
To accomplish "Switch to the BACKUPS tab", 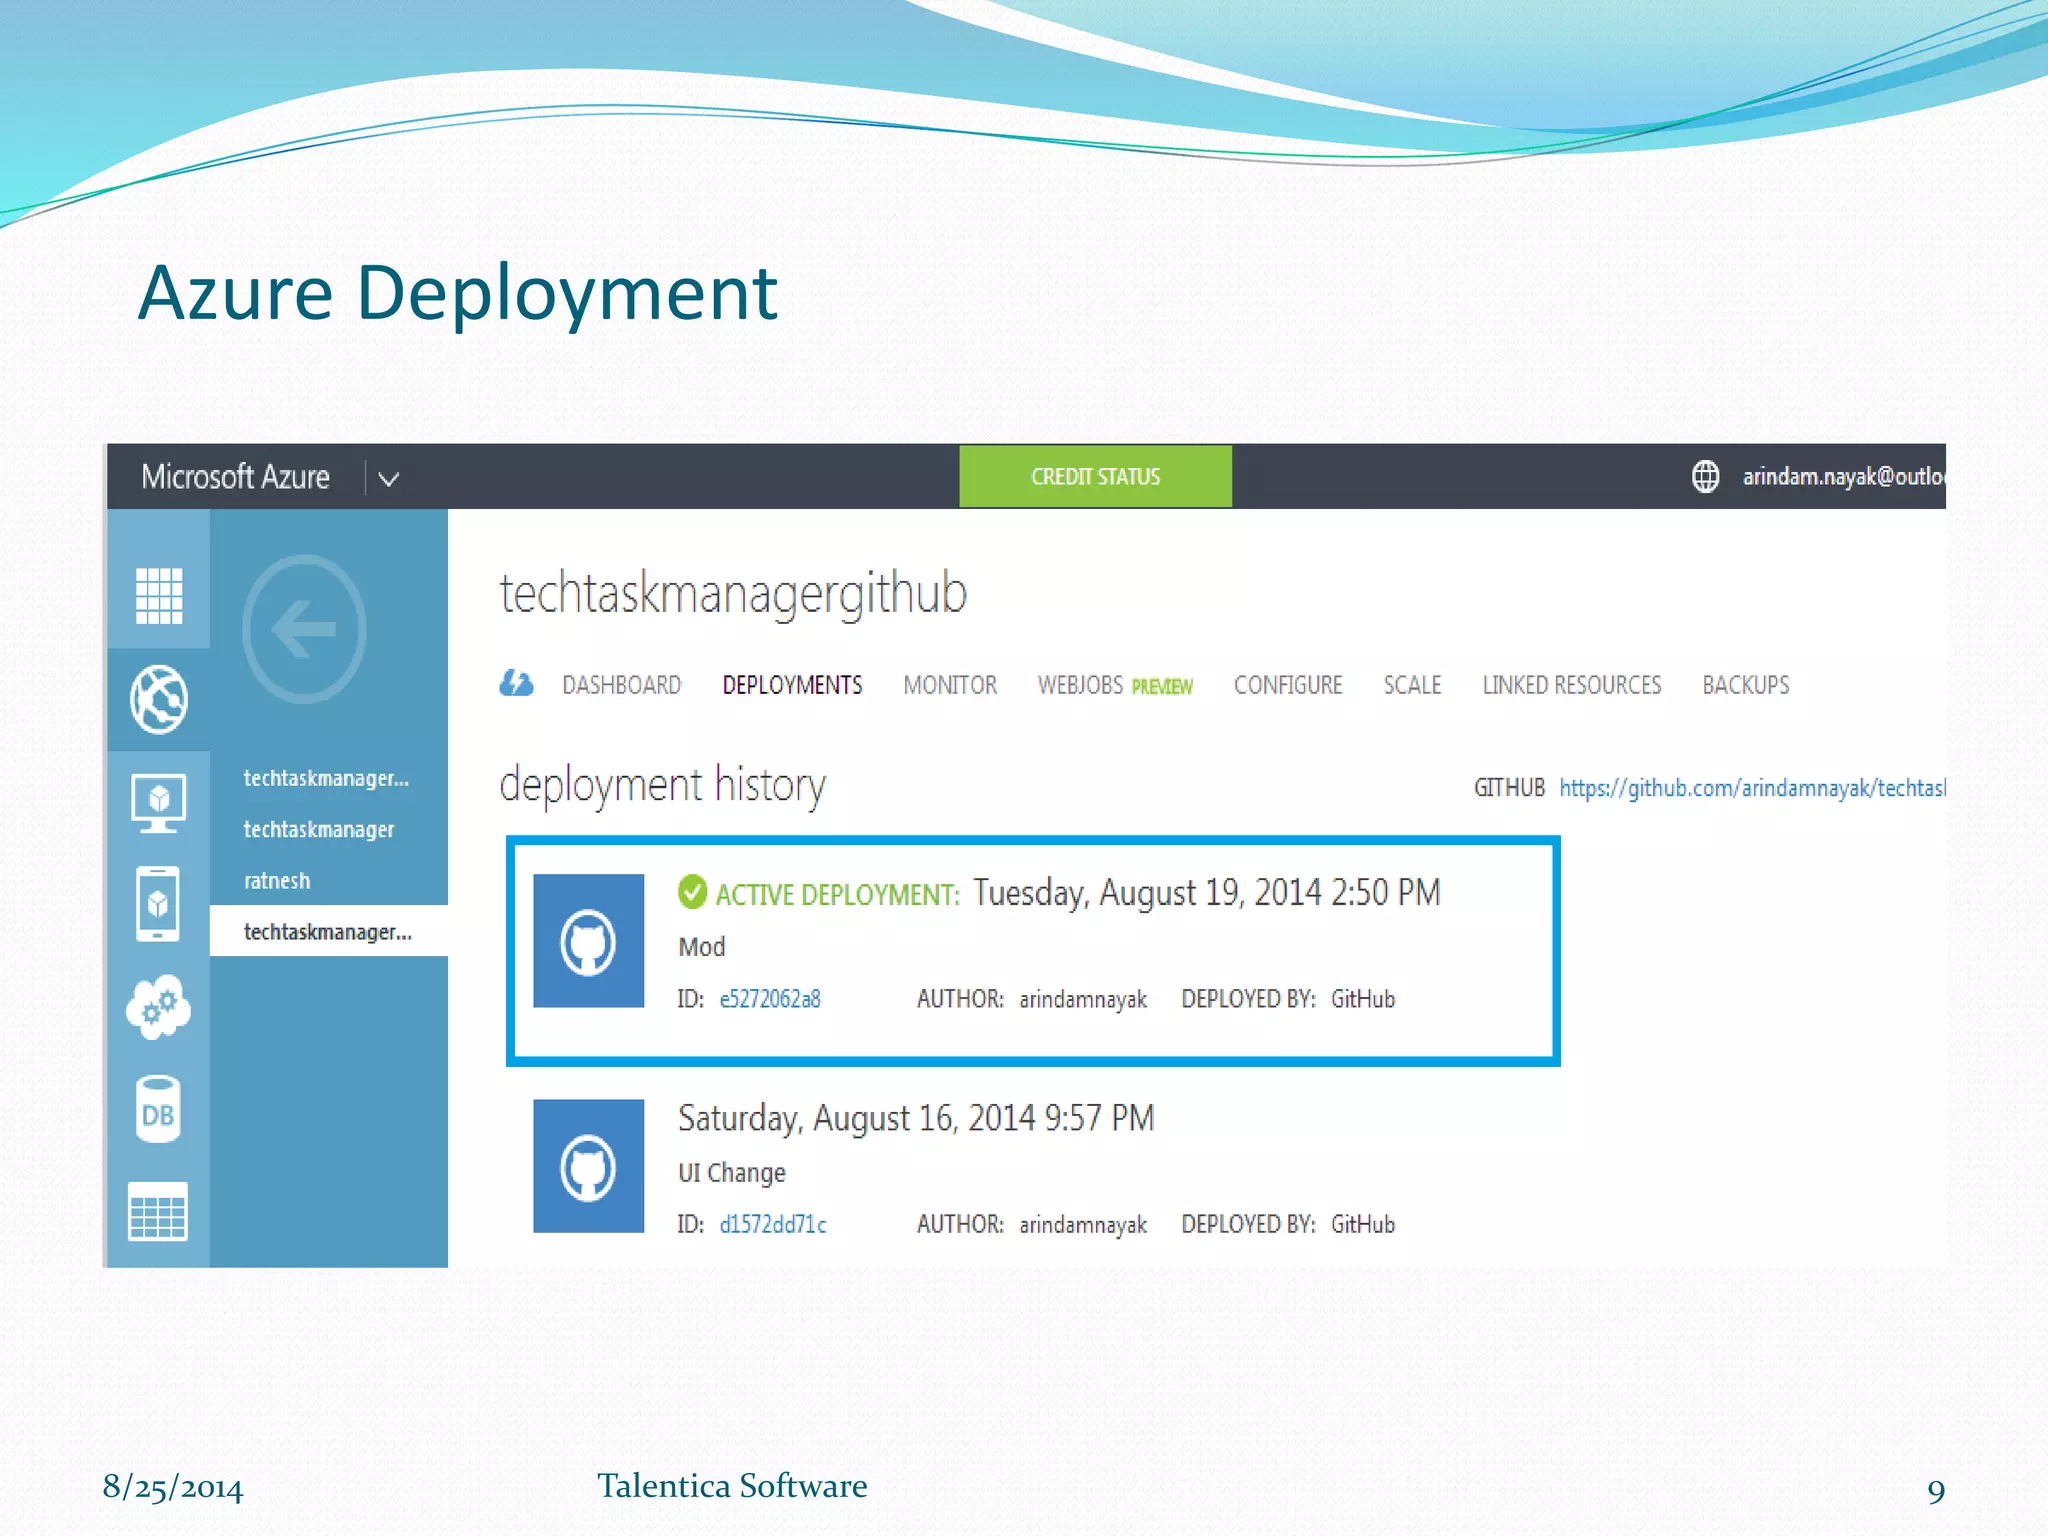I will pos(1746,685).
